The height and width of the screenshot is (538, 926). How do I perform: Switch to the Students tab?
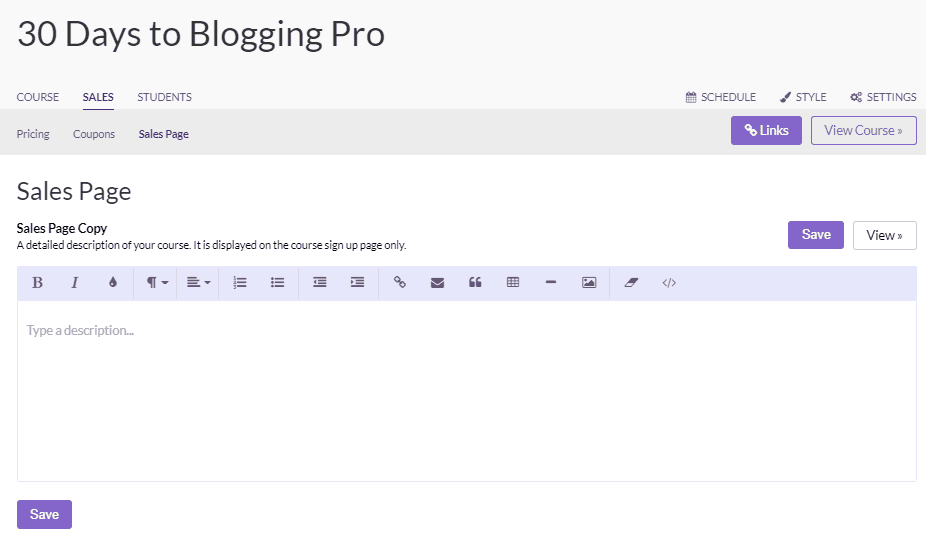[x=164, y=97]
